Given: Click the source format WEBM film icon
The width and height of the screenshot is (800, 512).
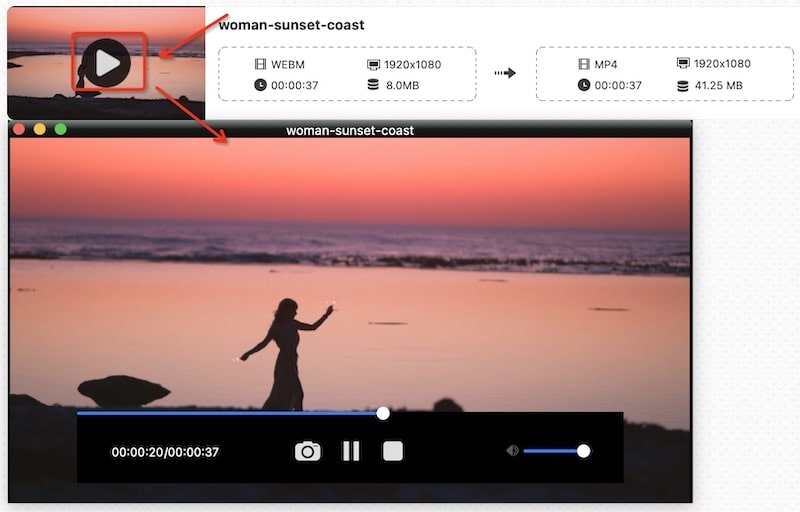Looking at the screenshot, I should coord(260,64).
